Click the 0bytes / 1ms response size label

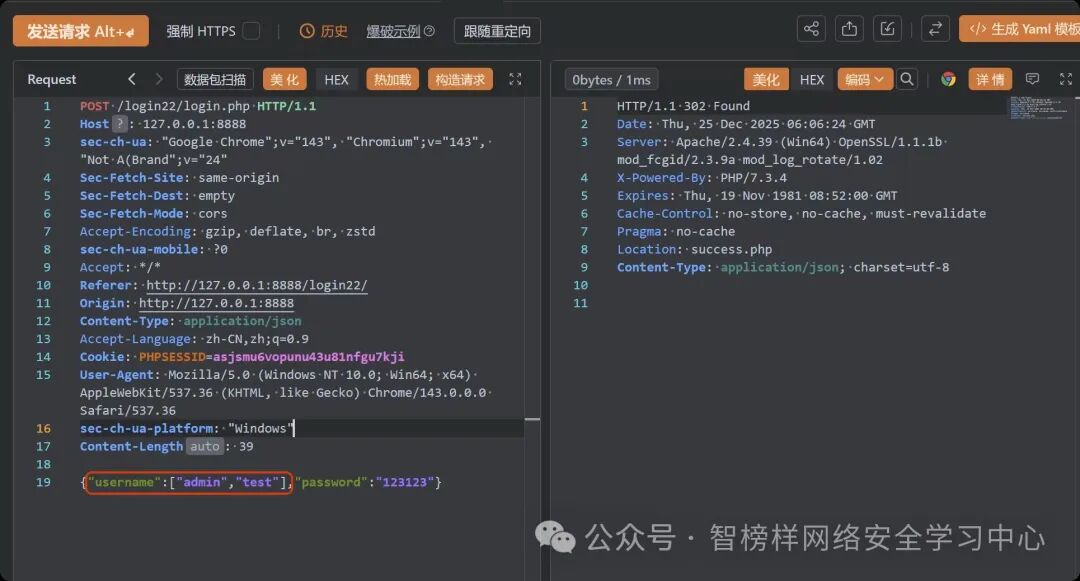point(612,80)
